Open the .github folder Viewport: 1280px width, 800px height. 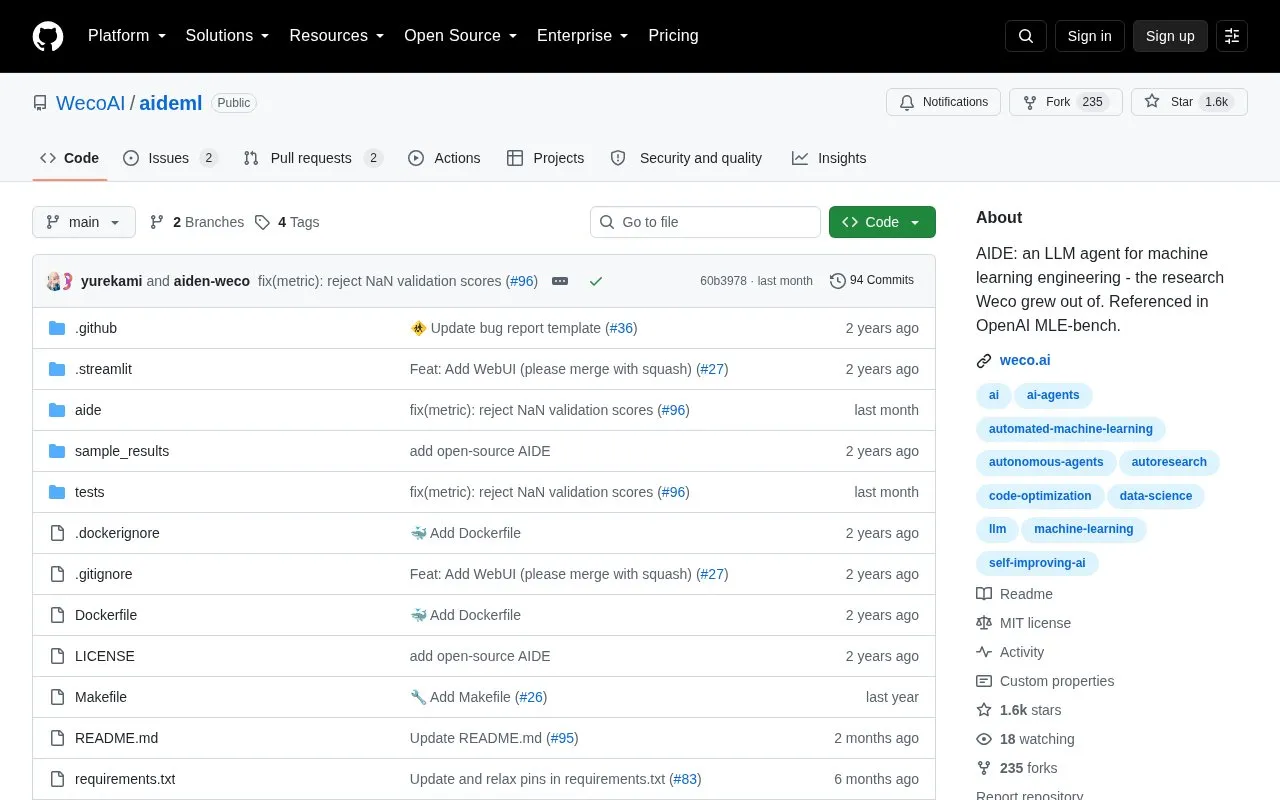[96, 328]
